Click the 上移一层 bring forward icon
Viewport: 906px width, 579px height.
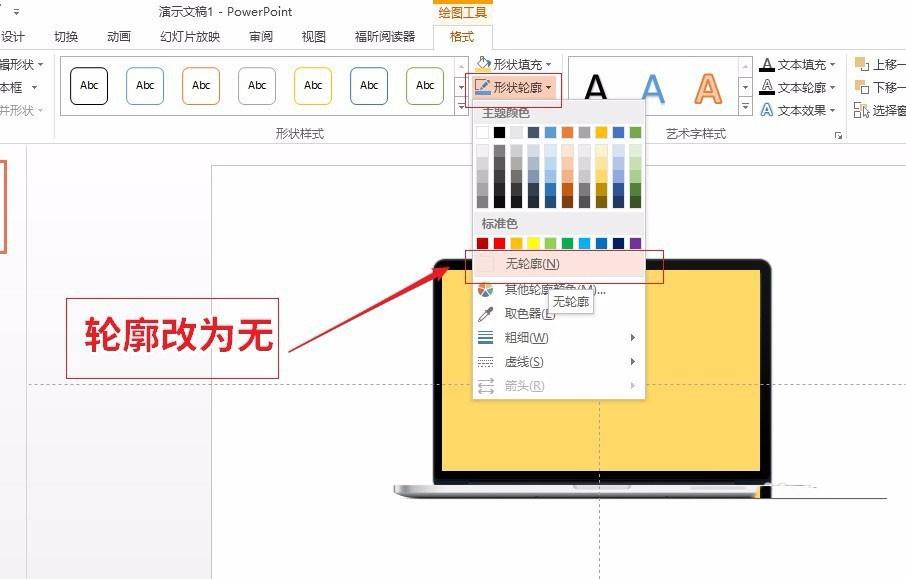(862, 62)
